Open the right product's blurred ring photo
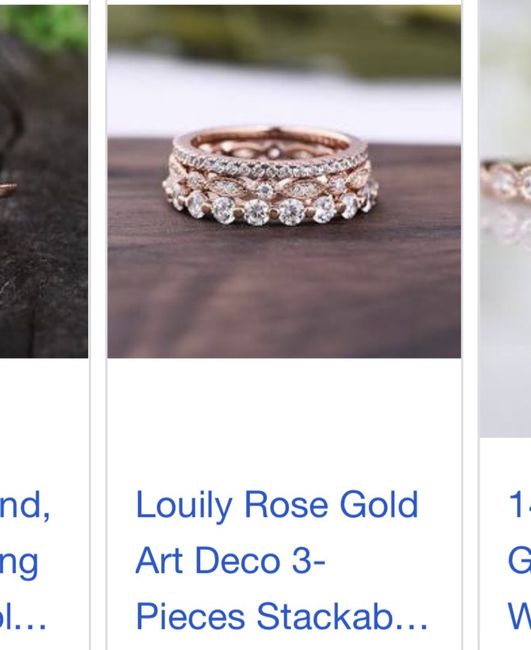Screen dimensions: 531x650 [505, 219]
